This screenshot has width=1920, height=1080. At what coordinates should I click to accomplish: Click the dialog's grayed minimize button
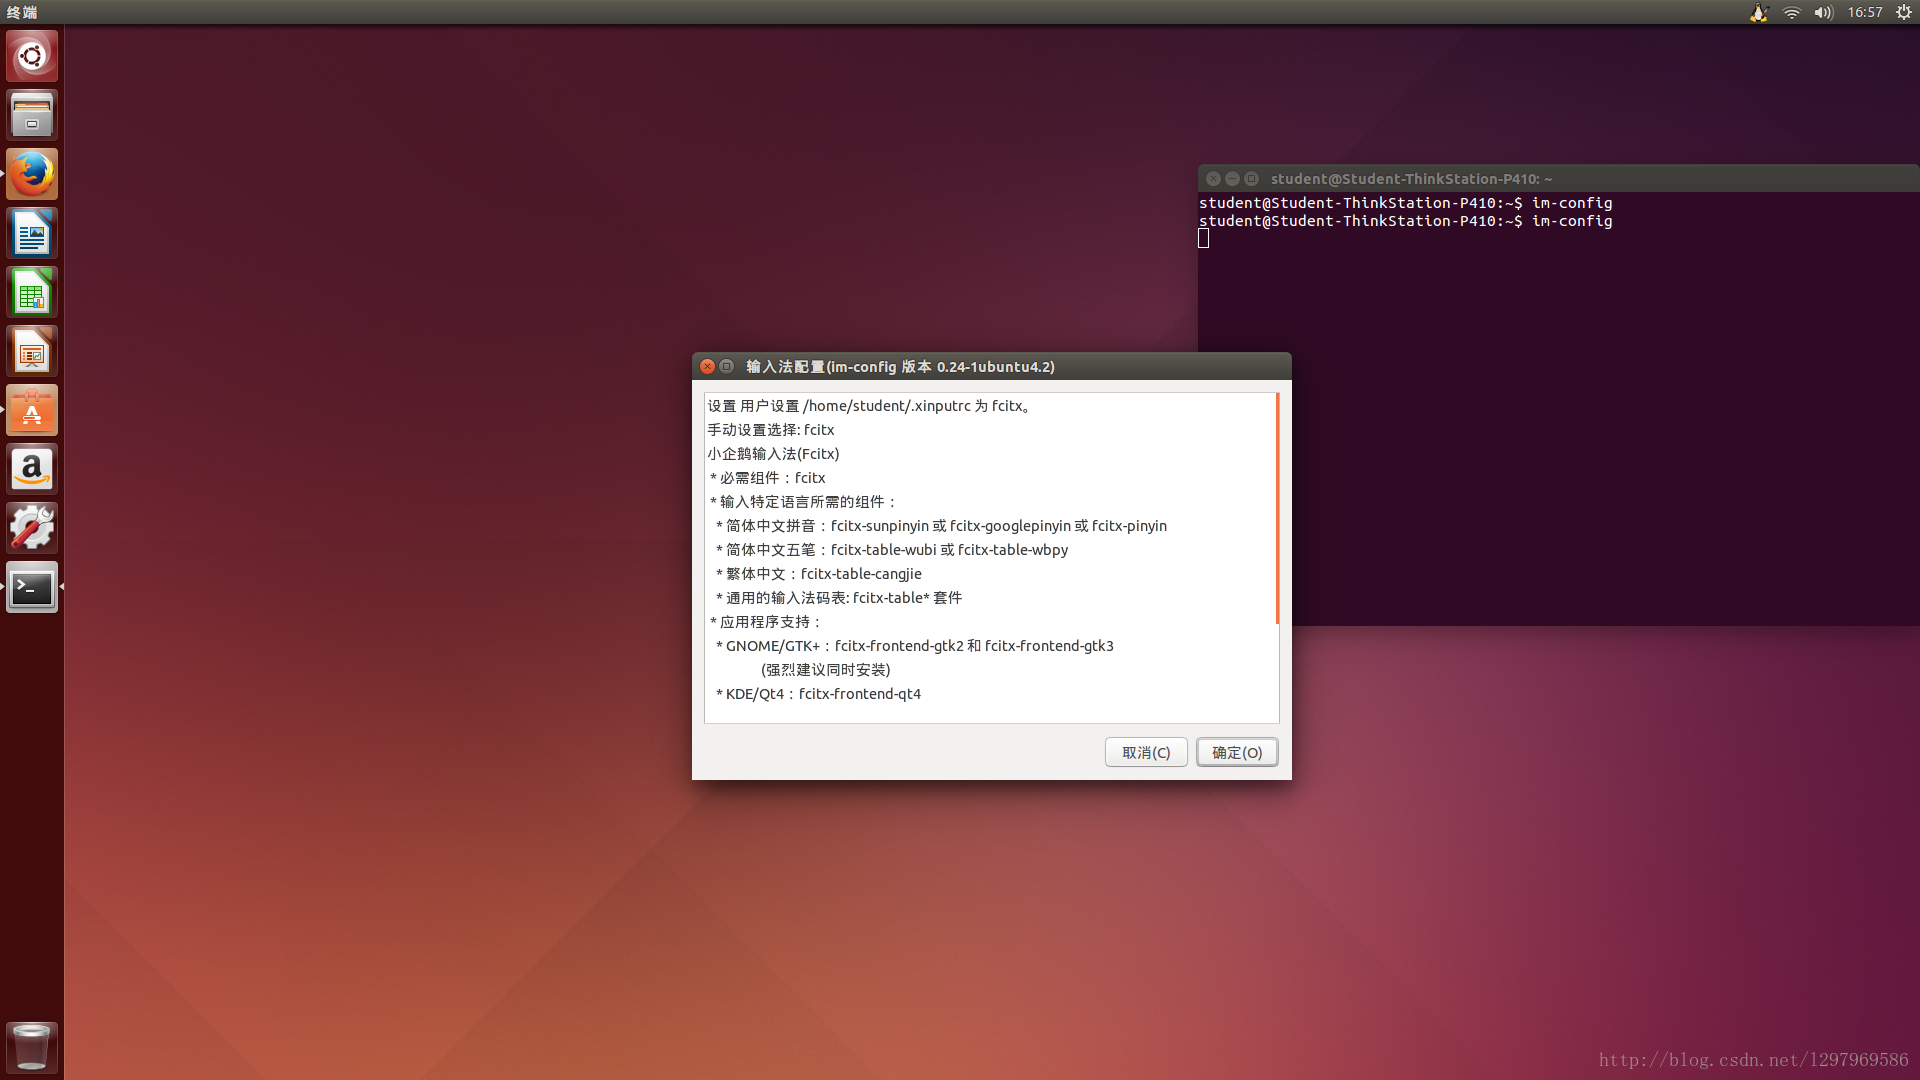pyautogui.click(x=727, y=366)
